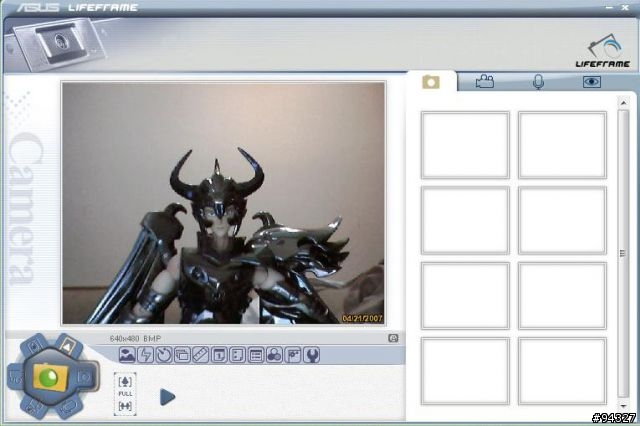Open the wrench settings toolbar icon
This screenshot has width=640, height=426.
(312, 355)
